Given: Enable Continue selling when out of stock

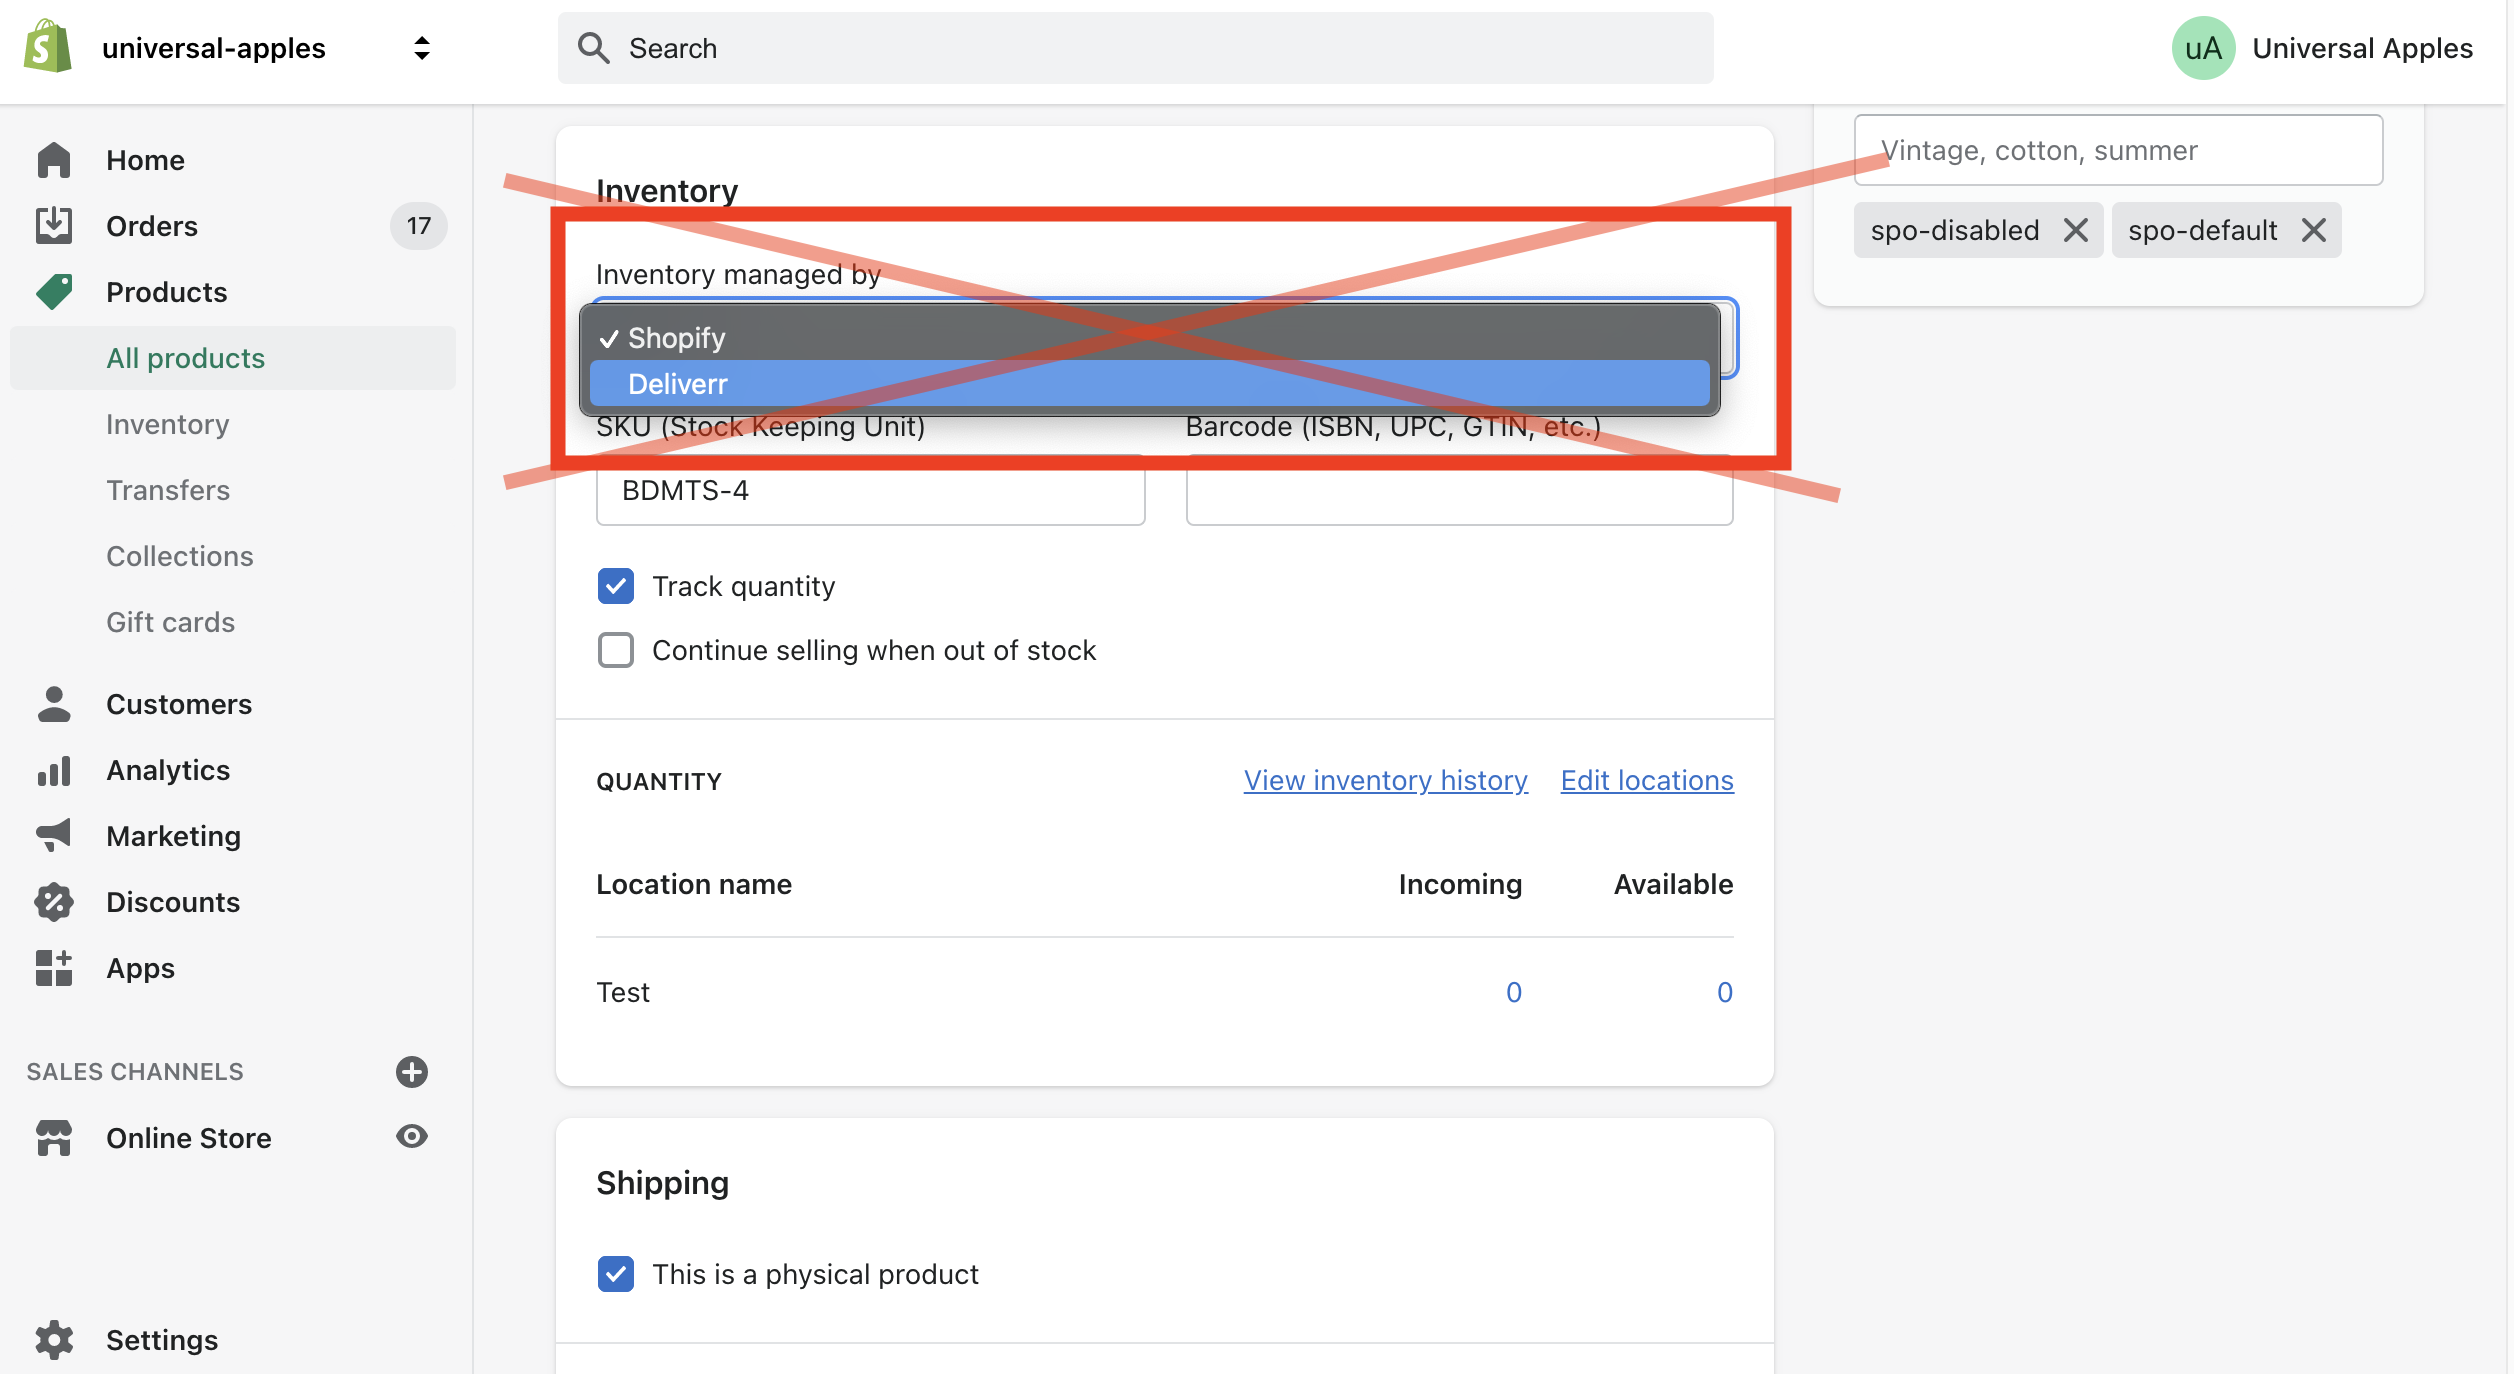Looking at the screenshot, I should click(x=616, y=650).
